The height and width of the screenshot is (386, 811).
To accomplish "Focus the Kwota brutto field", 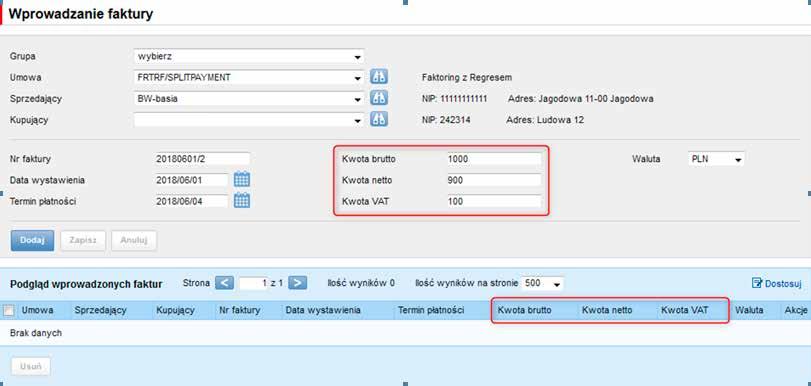I will tap(494, 159).
